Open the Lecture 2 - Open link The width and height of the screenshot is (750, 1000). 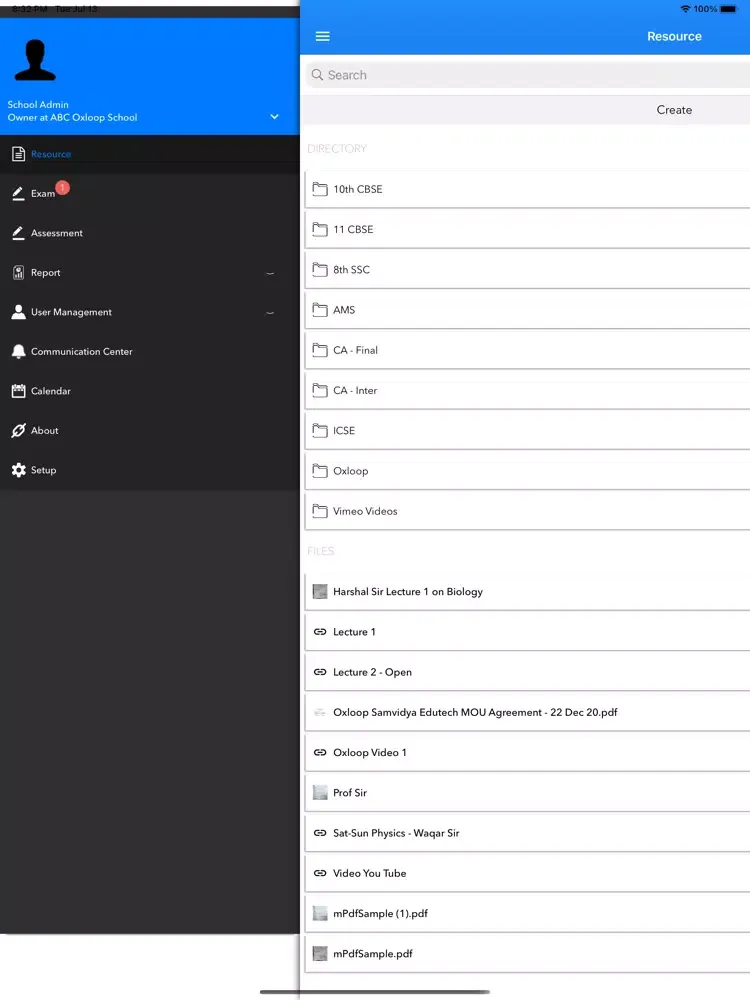click(x=372, y=672)
